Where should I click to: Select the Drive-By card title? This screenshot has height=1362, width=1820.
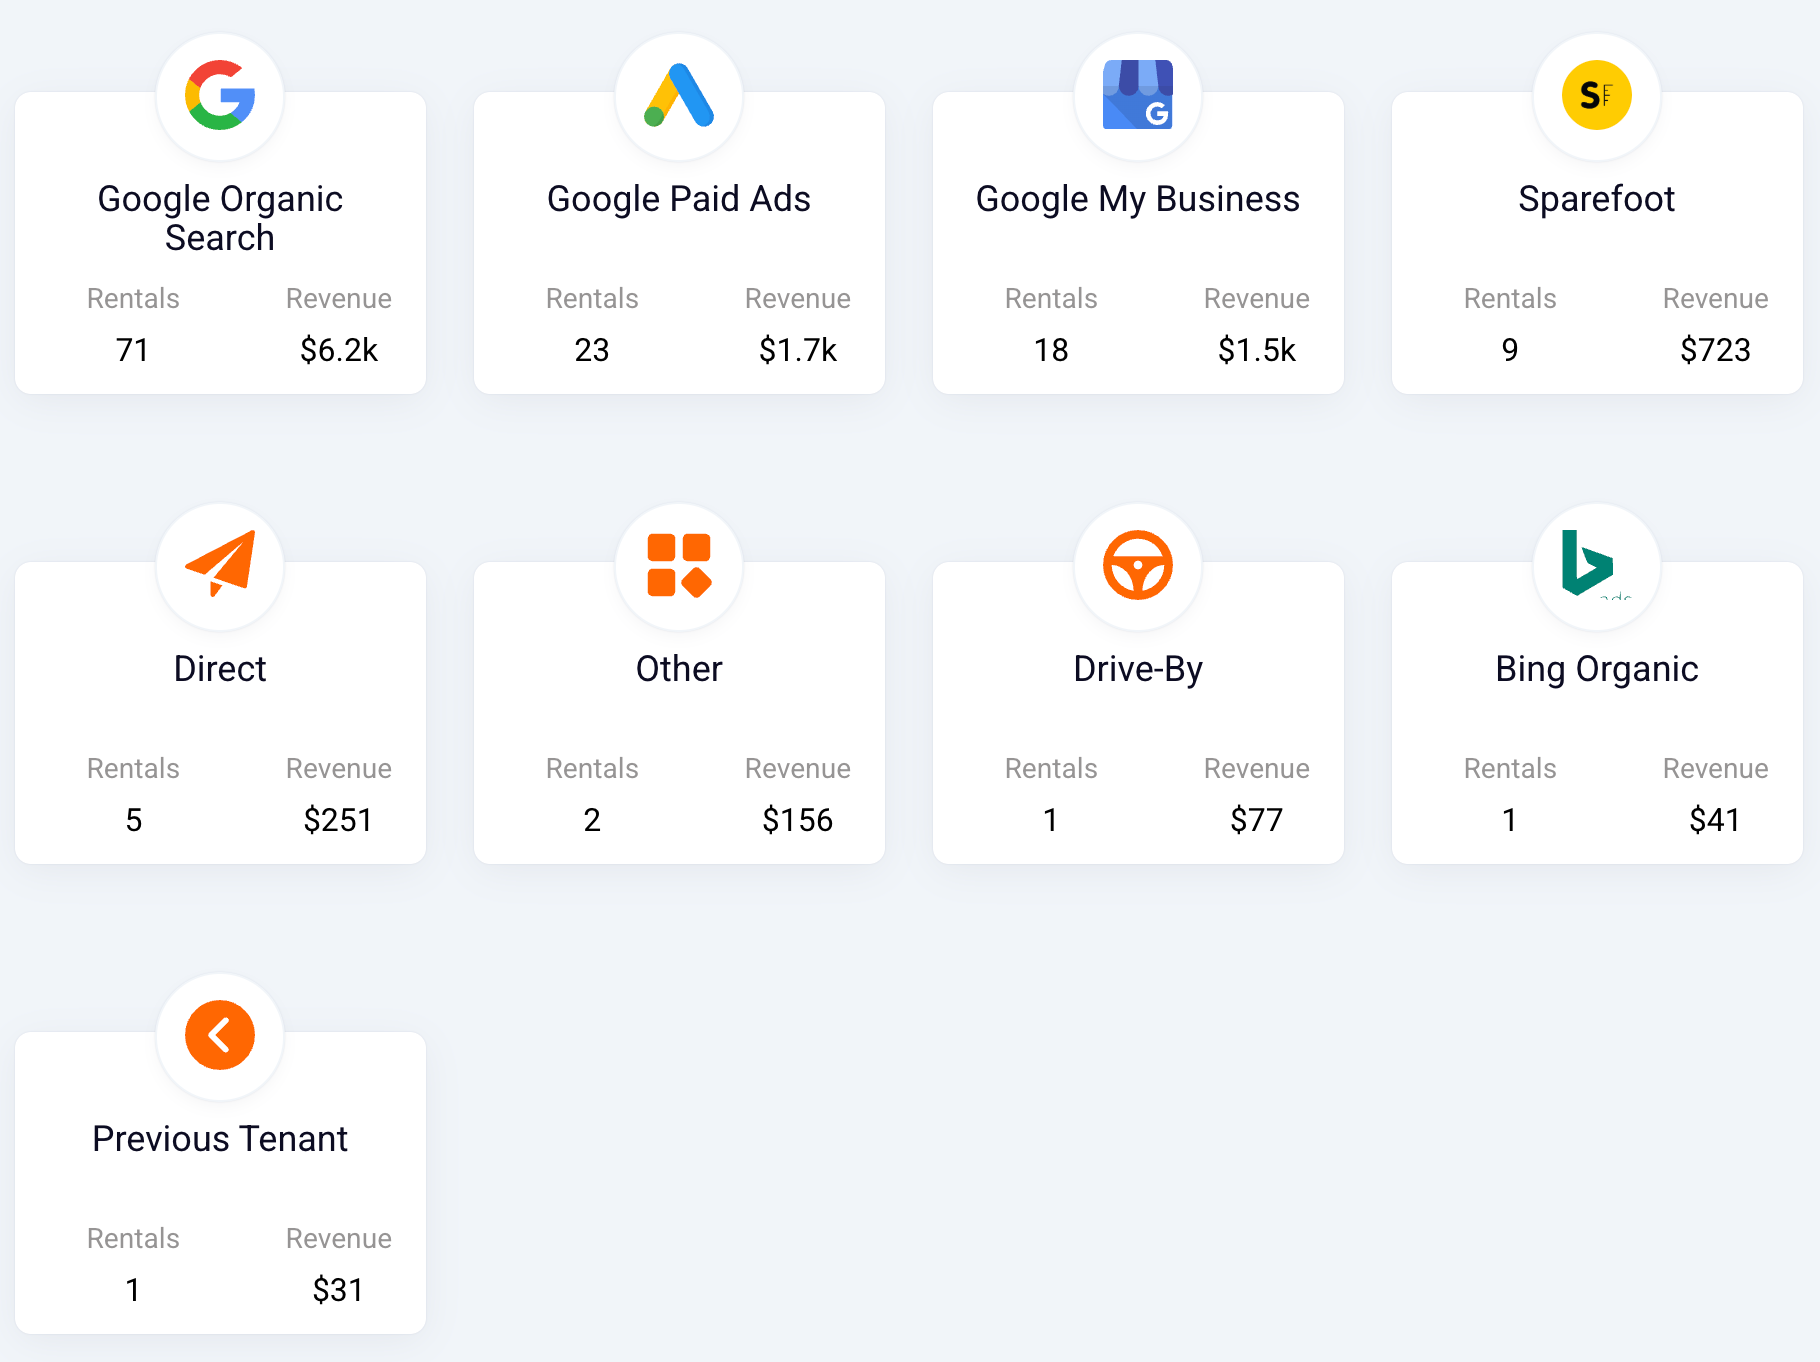[1138, 669]
